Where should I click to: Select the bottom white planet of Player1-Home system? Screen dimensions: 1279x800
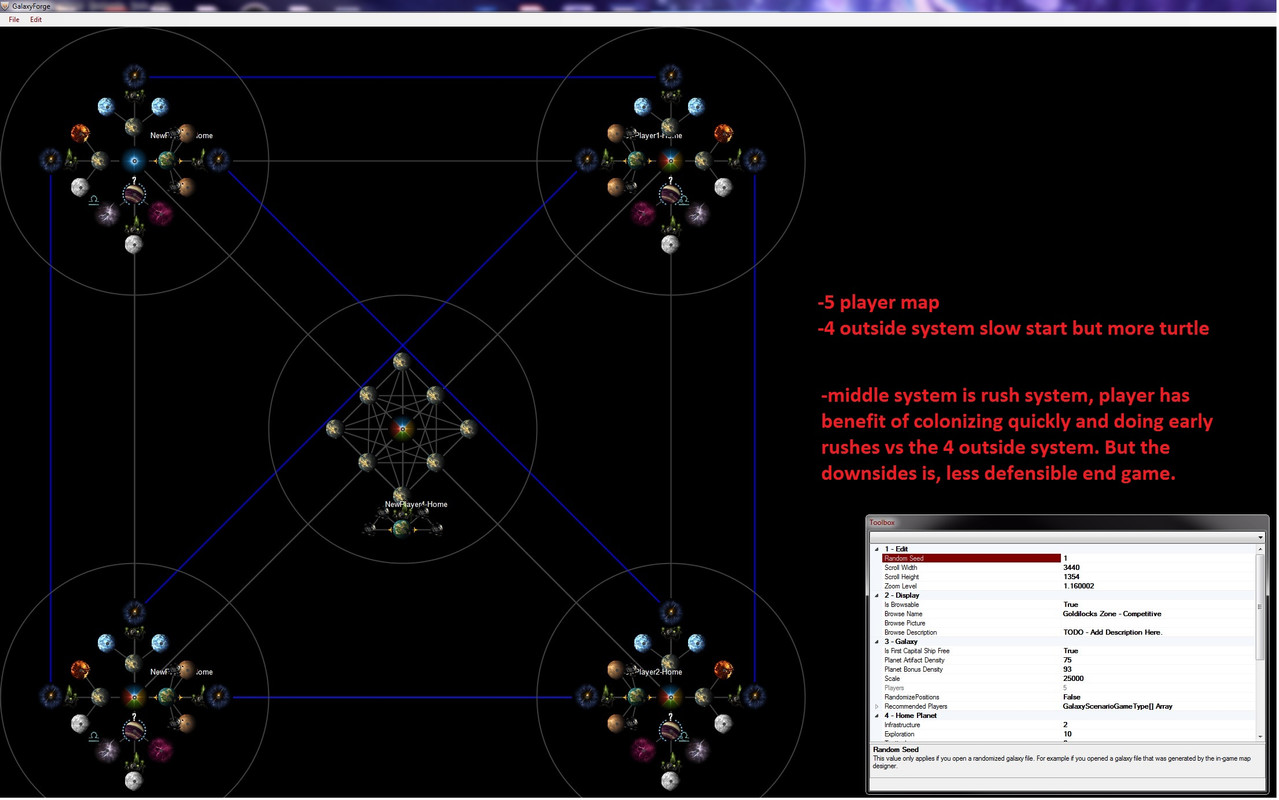670,244
